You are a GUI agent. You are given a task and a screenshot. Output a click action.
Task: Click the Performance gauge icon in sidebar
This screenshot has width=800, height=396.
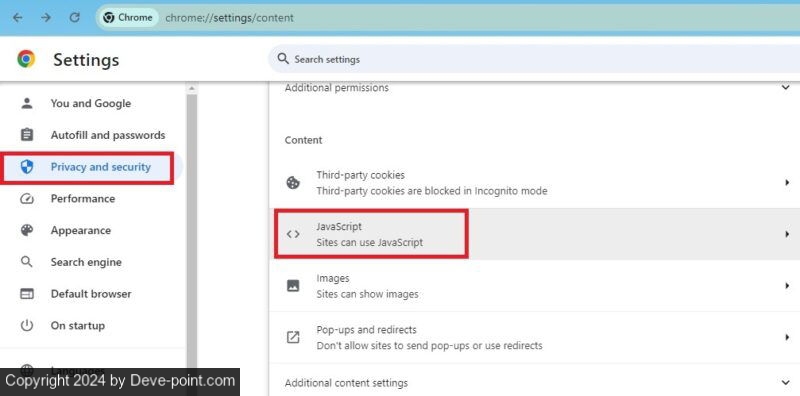pos(27,199)
